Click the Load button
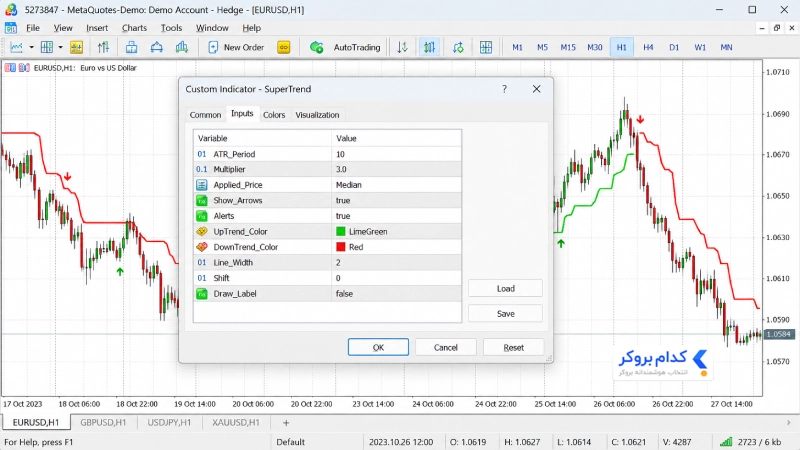The width and height of the screenshot is (800, 450). [x=505, y=289]
